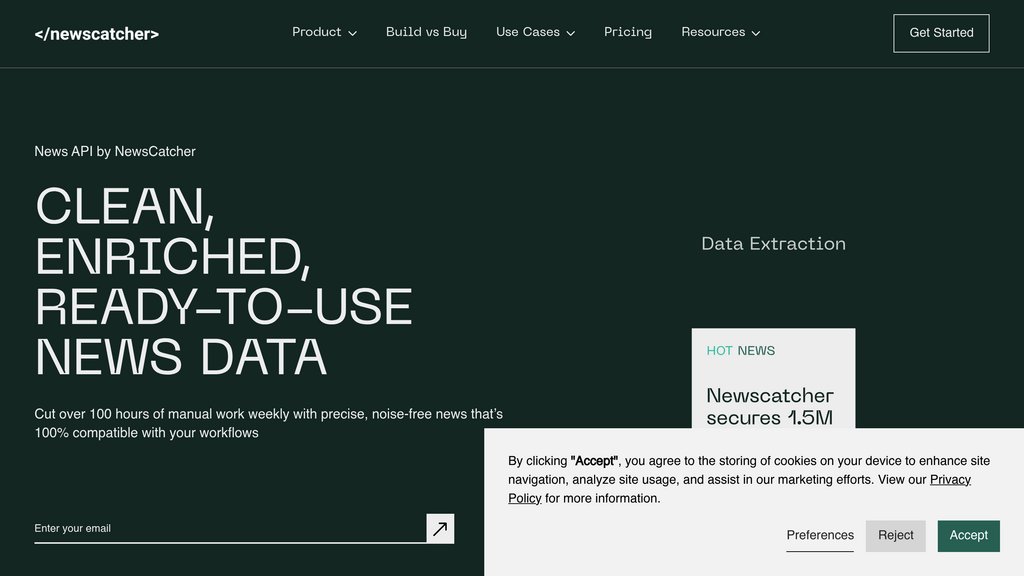Expand the Product dropdown menu
1024x576 pixels.
324,32
